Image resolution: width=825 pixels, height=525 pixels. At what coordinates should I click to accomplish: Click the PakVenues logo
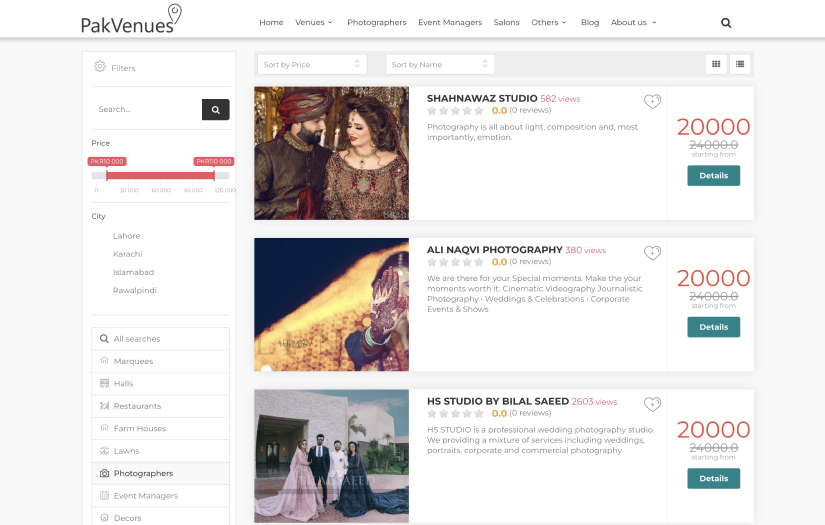click(x=131, y=19)
